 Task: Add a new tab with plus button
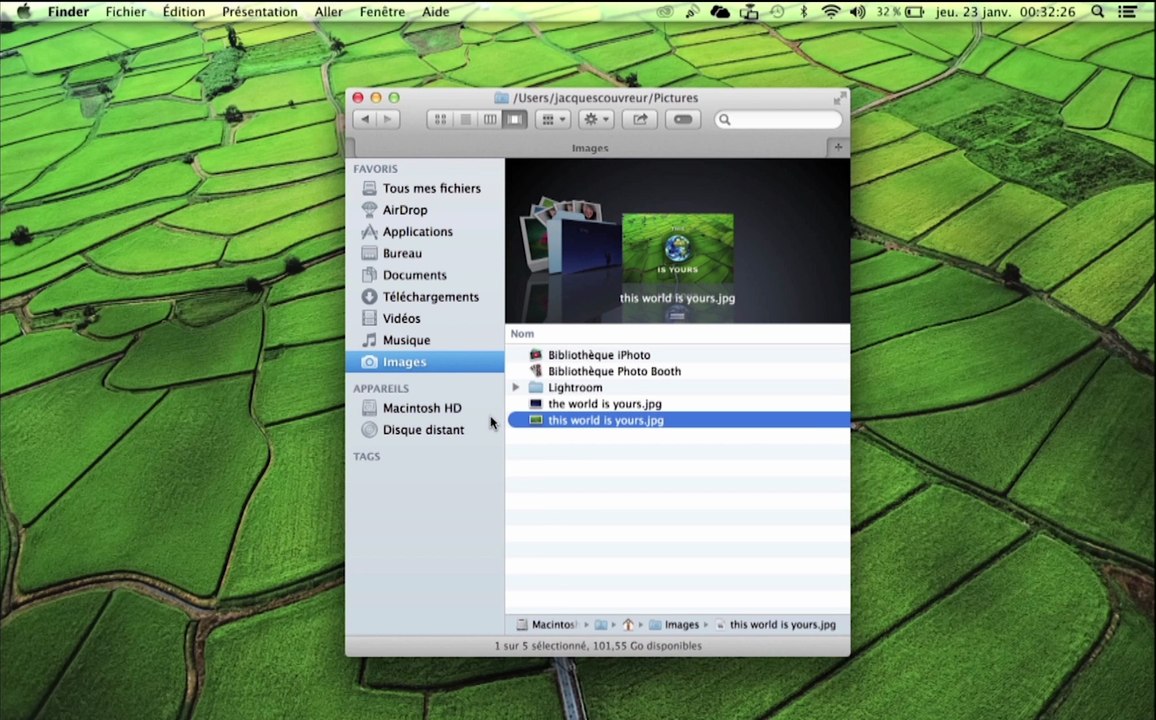coord(838,147)
